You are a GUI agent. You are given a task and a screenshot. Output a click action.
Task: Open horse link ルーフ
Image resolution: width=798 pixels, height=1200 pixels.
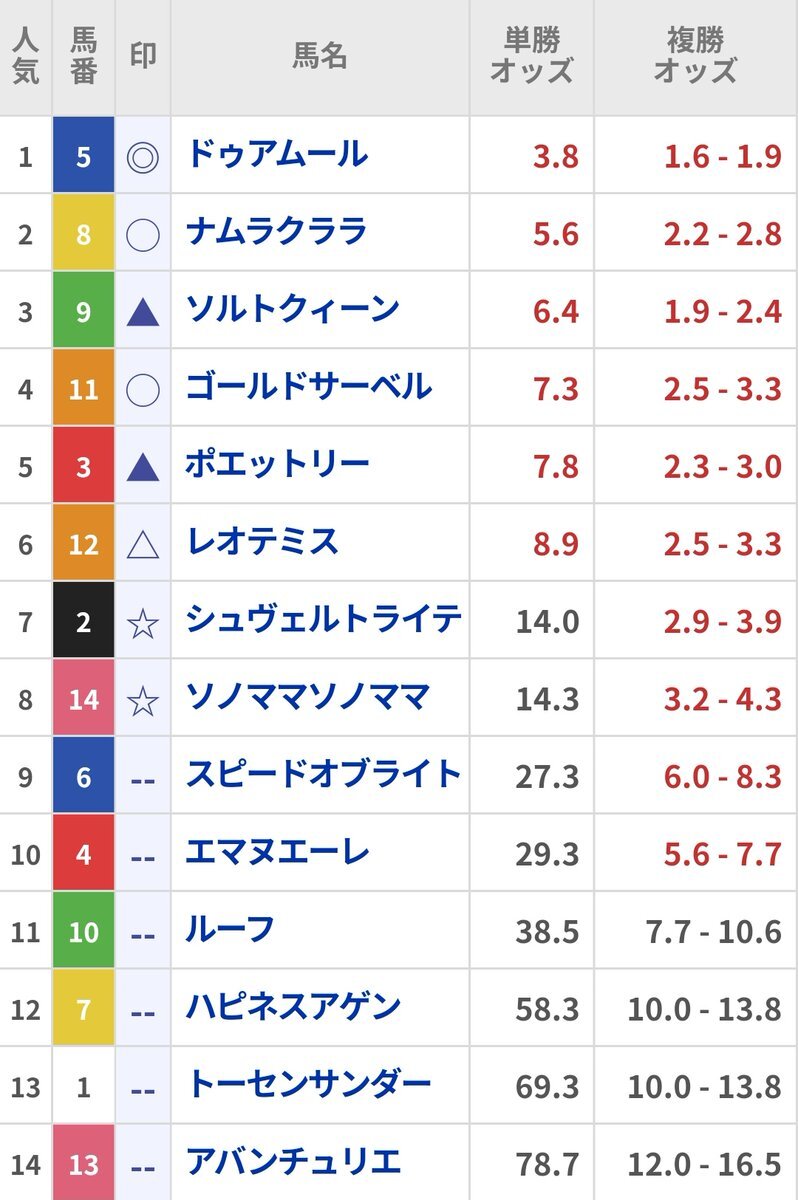(x=230, y=929)
